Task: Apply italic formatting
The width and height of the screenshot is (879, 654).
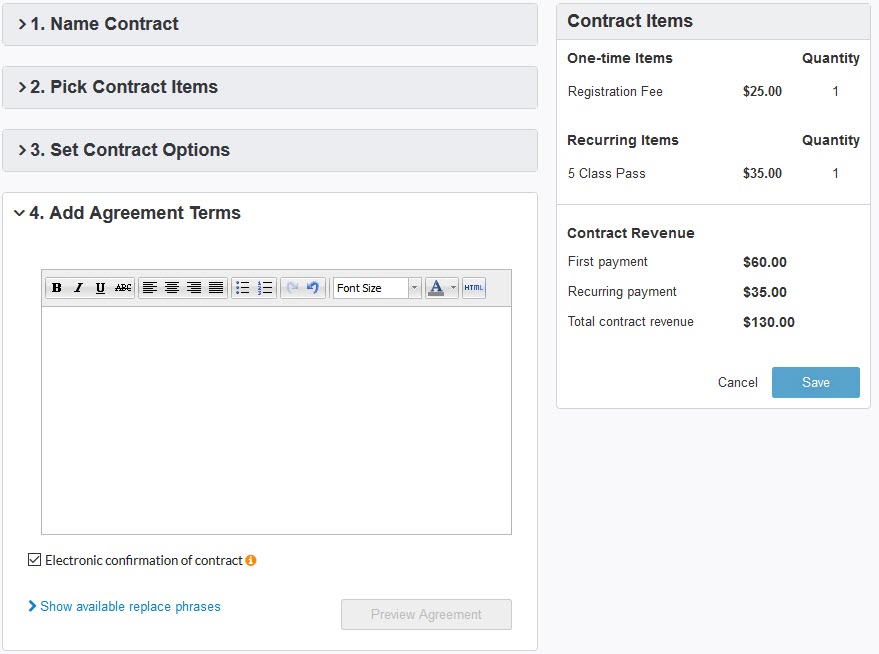Action: click(x=78, y=287)
